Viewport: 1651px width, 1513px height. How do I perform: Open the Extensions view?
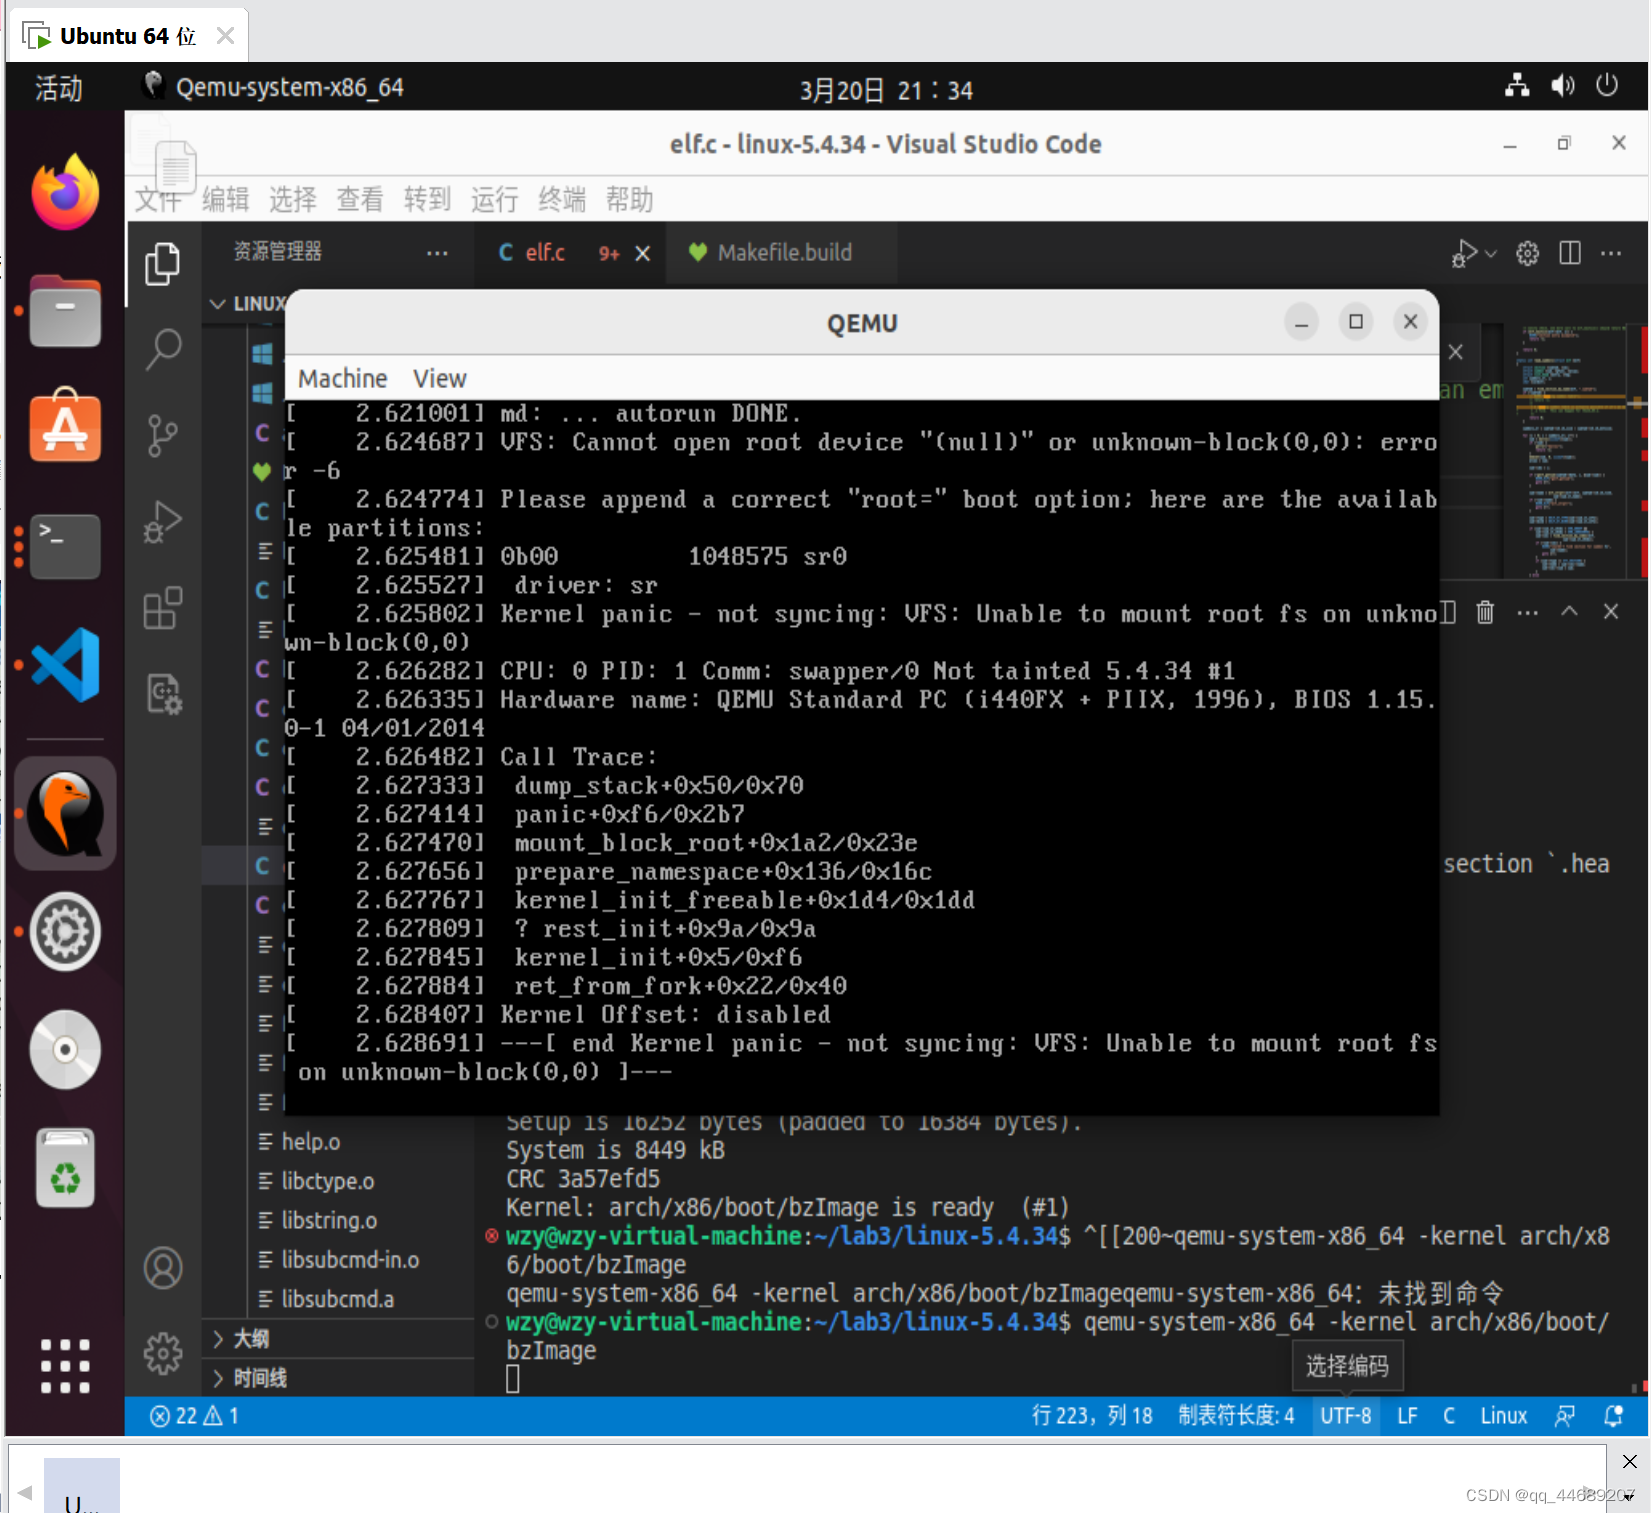tap(163, 609)
